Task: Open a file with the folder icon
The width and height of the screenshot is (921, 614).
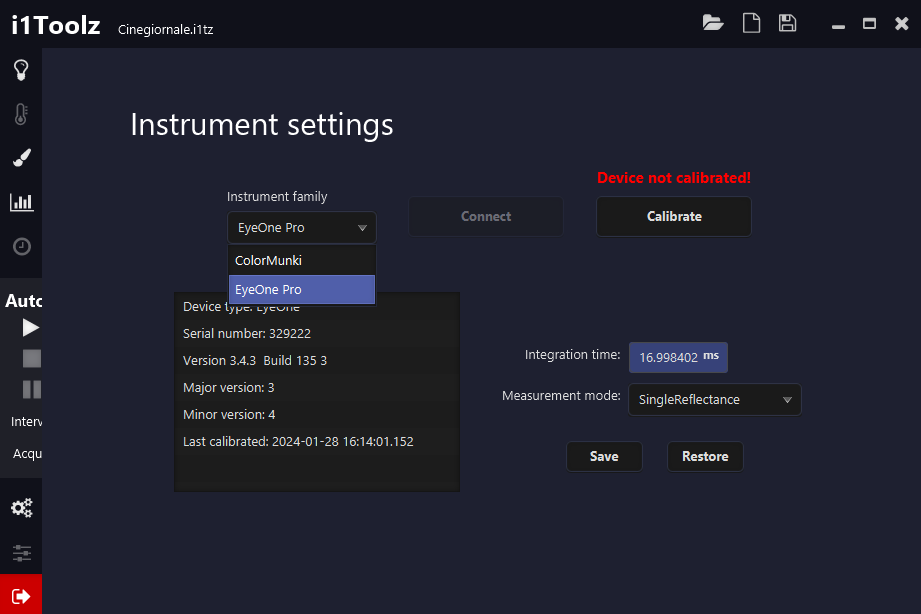Action: [x=713, y=23]
